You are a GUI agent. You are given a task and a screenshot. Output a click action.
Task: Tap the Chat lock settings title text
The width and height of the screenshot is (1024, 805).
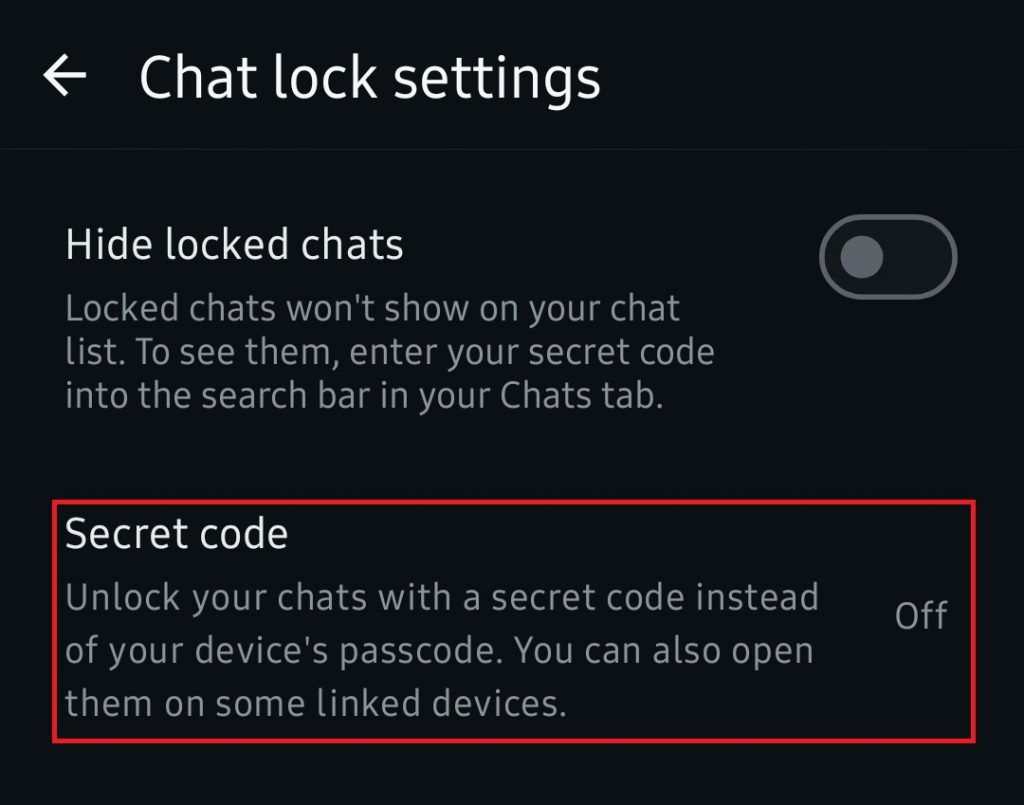372,76
